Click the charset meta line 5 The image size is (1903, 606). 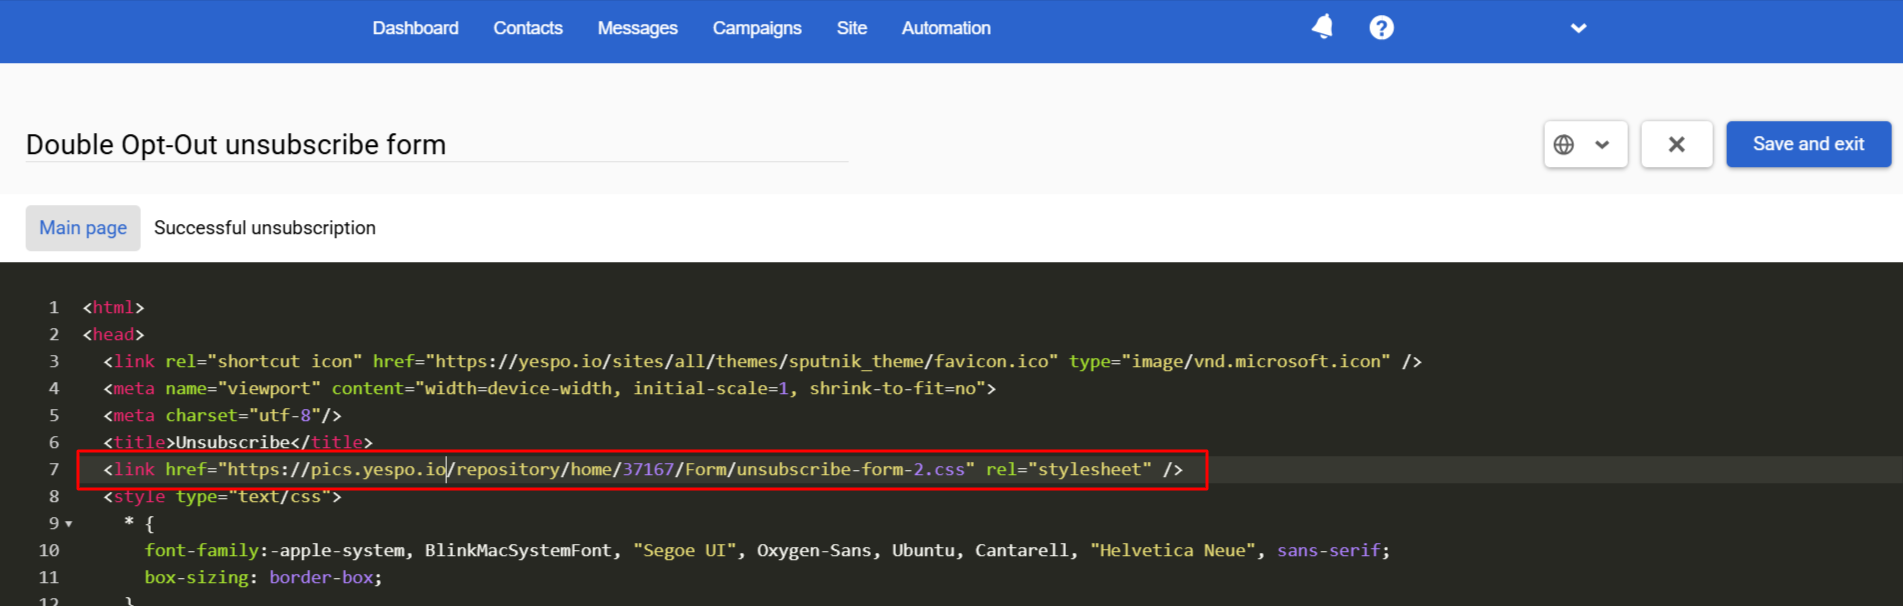[x=222, y=415]
